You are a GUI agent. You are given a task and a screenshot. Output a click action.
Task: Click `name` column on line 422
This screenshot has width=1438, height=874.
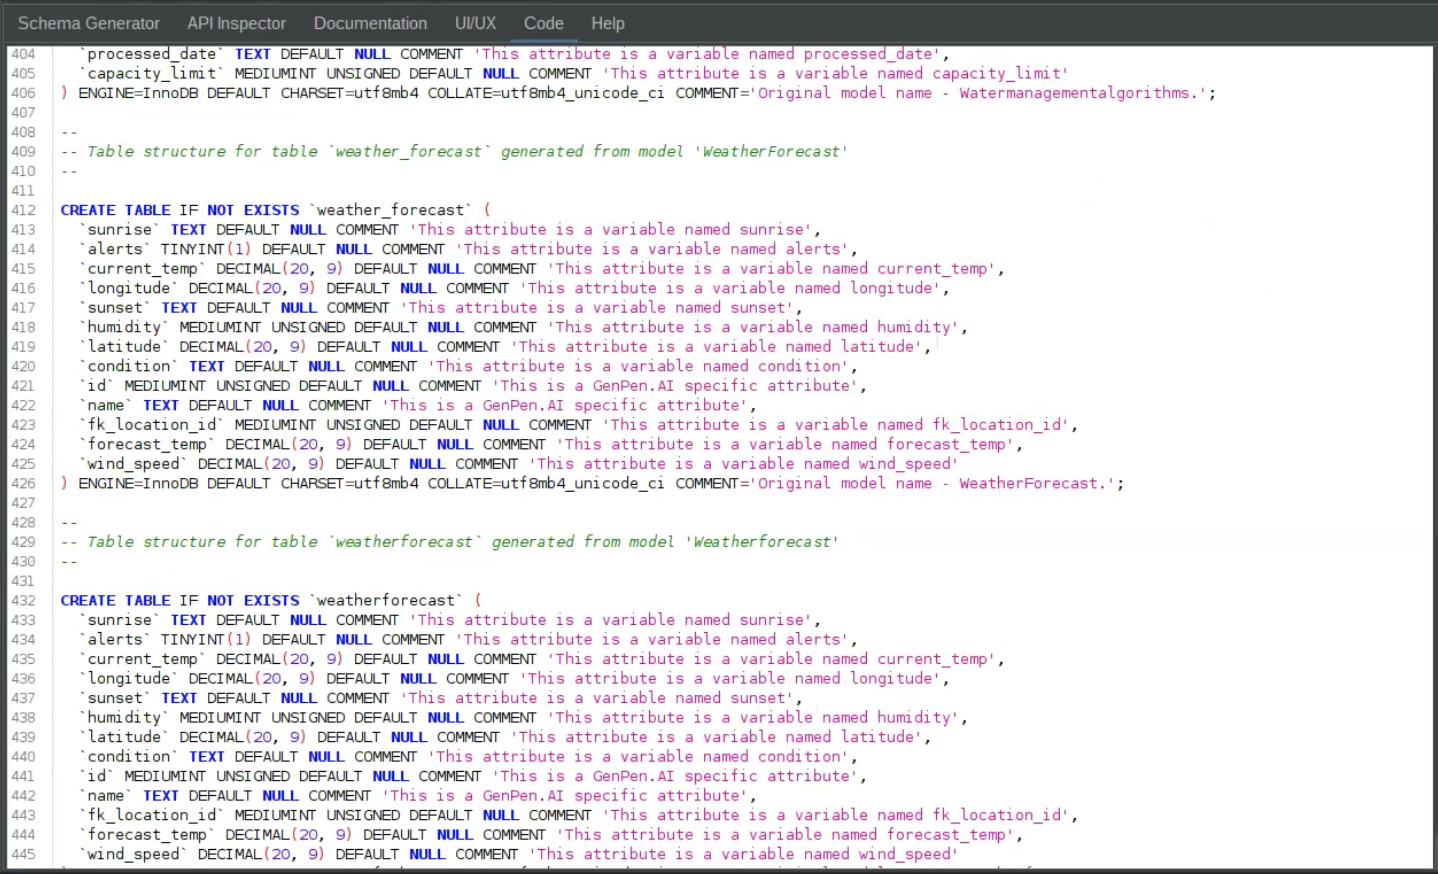pyautogui.click(x=106, y=405)
